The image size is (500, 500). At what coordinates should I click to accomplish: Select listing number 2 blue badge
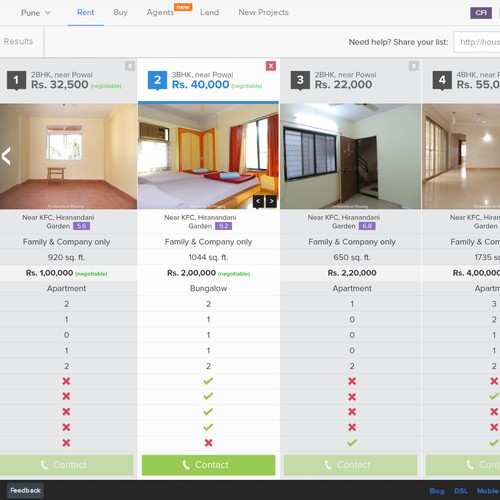pos(157,80)
